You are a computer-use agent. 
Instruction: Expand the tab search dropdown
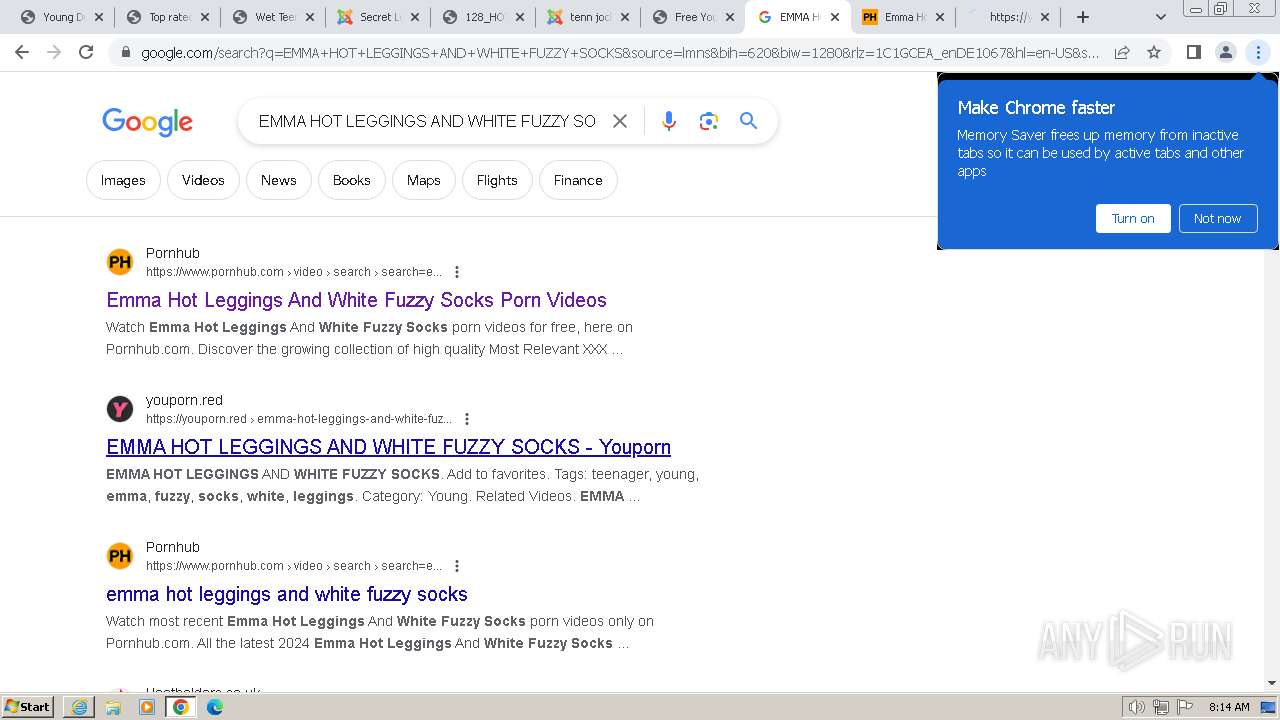1160,17
